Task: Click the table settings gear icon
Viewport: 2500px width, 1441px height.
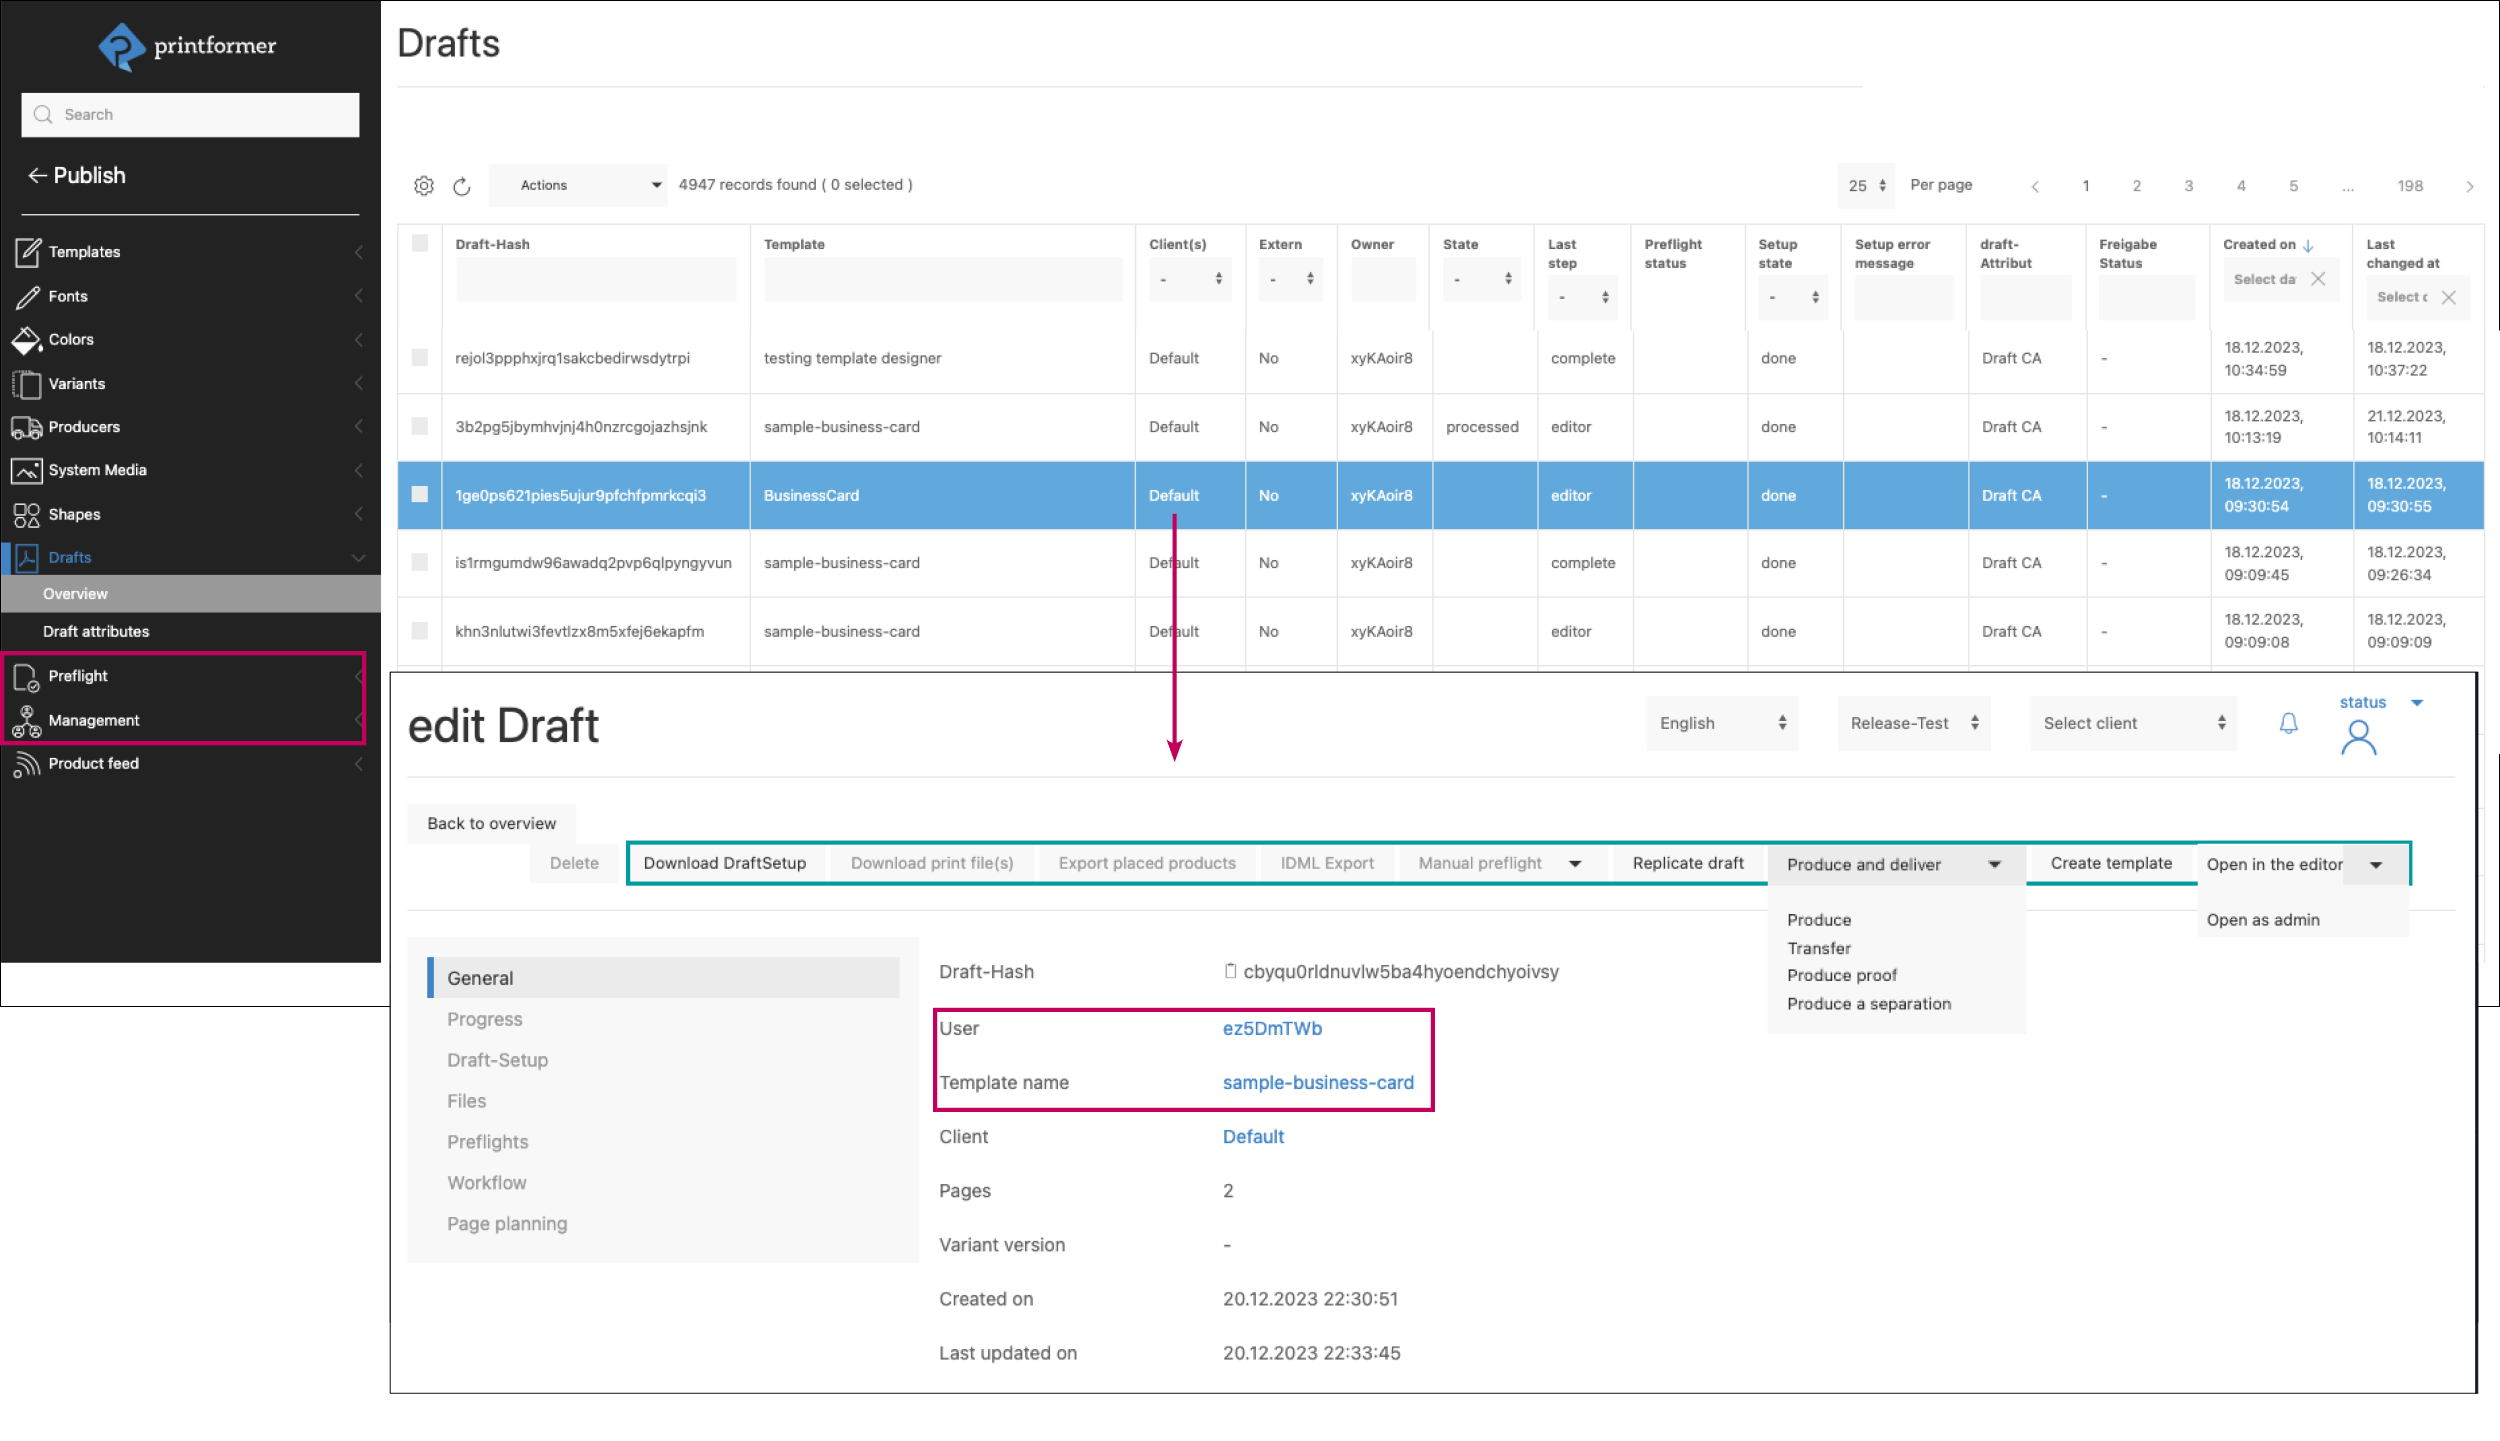Action: coord(424,186)
